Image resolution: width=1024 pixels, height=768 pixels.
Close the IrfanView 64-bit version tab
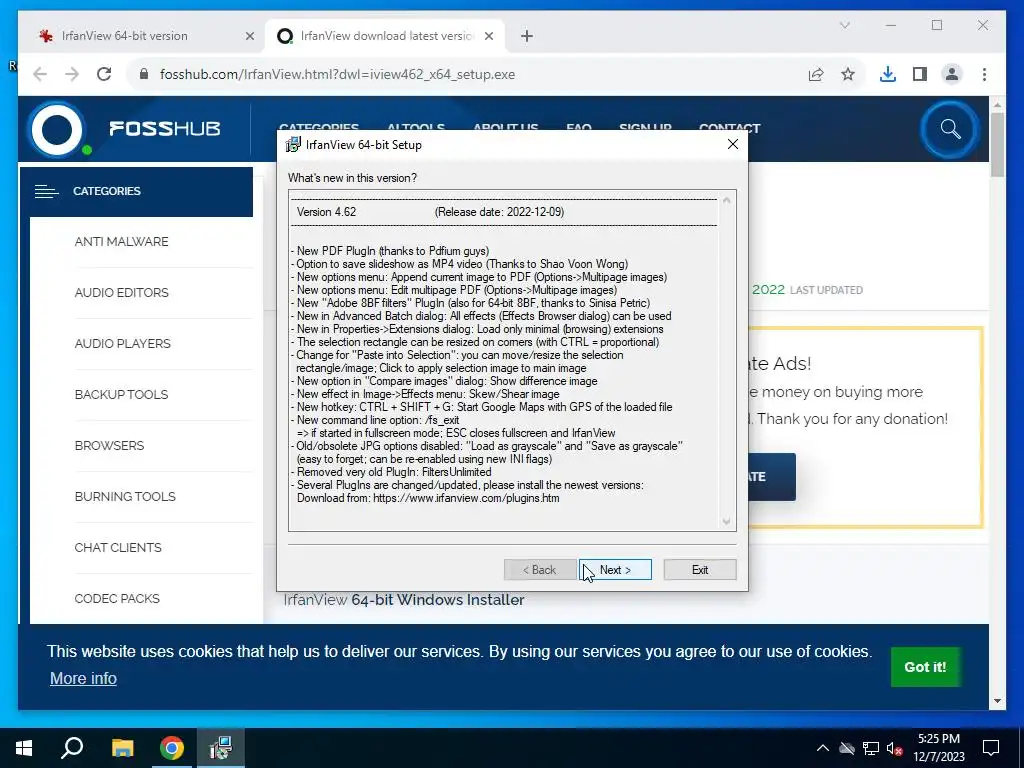(x=249, y=37)
